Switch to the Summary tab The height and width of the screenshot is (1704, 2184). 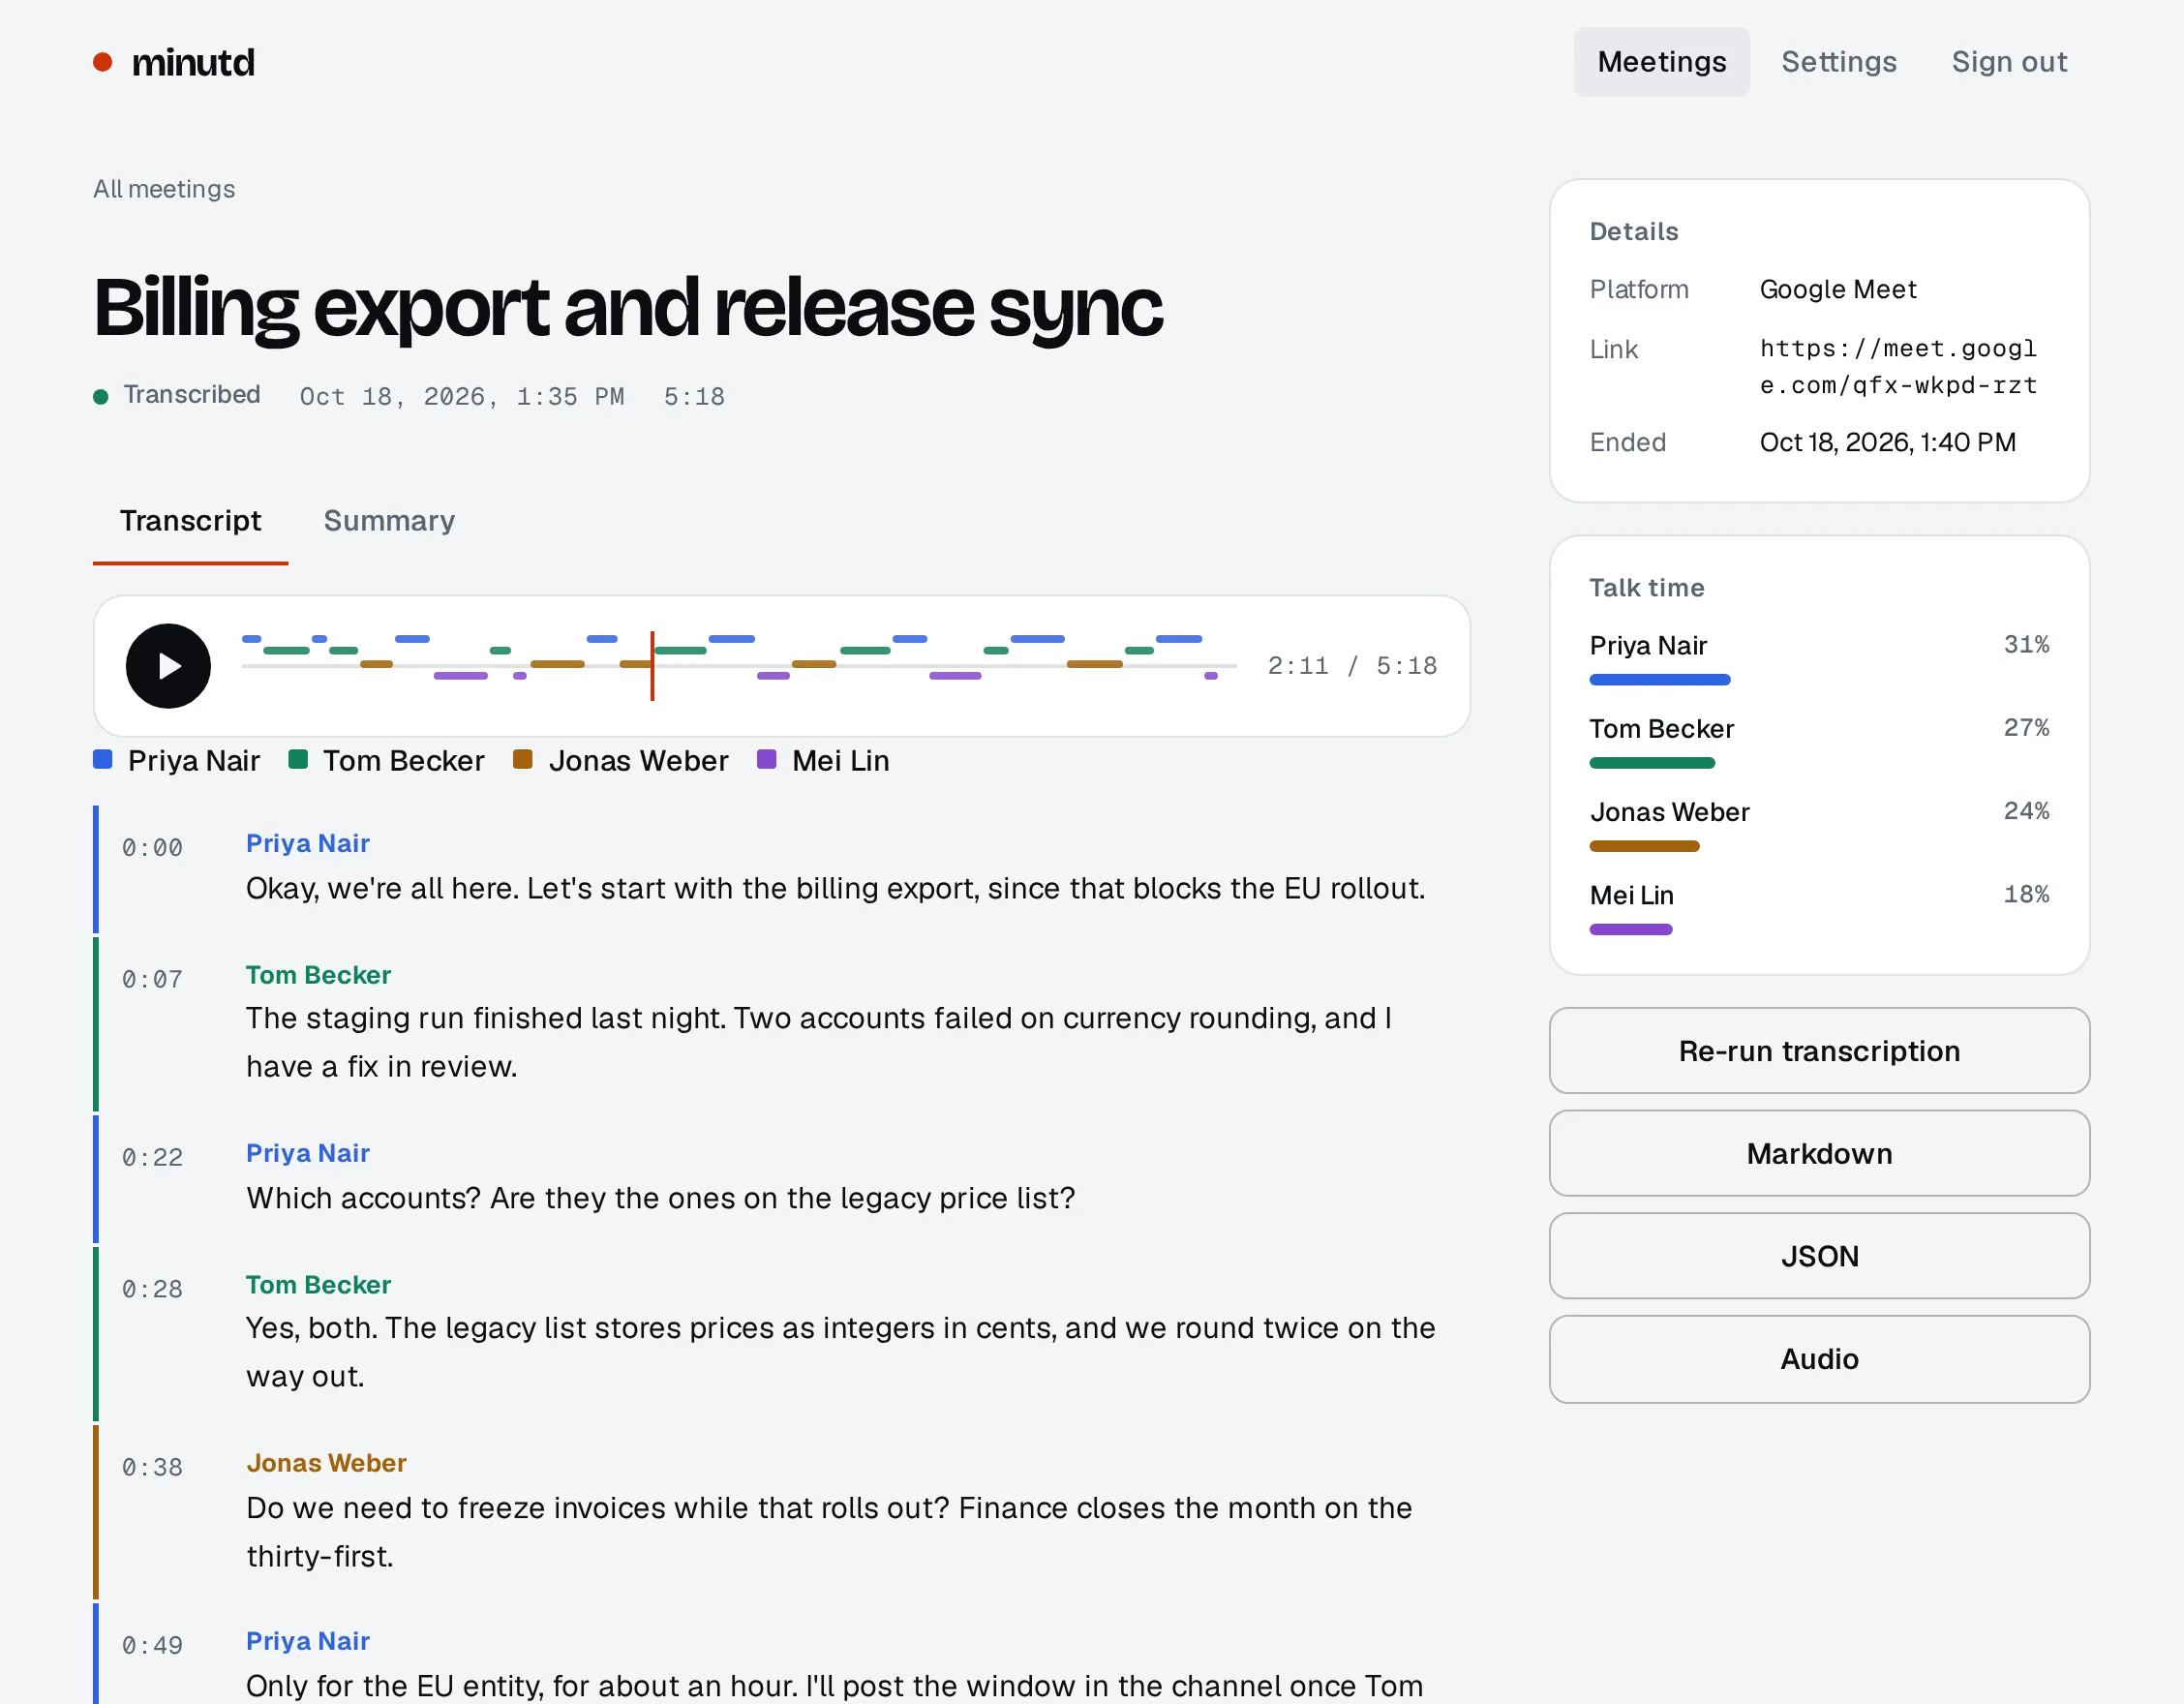[x=389, y=521]
